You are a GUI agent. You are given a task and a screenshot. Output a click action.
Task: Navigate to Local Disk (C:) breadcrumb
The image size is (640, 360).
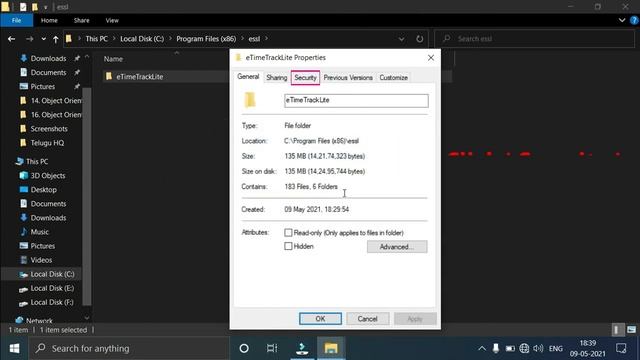142,39
